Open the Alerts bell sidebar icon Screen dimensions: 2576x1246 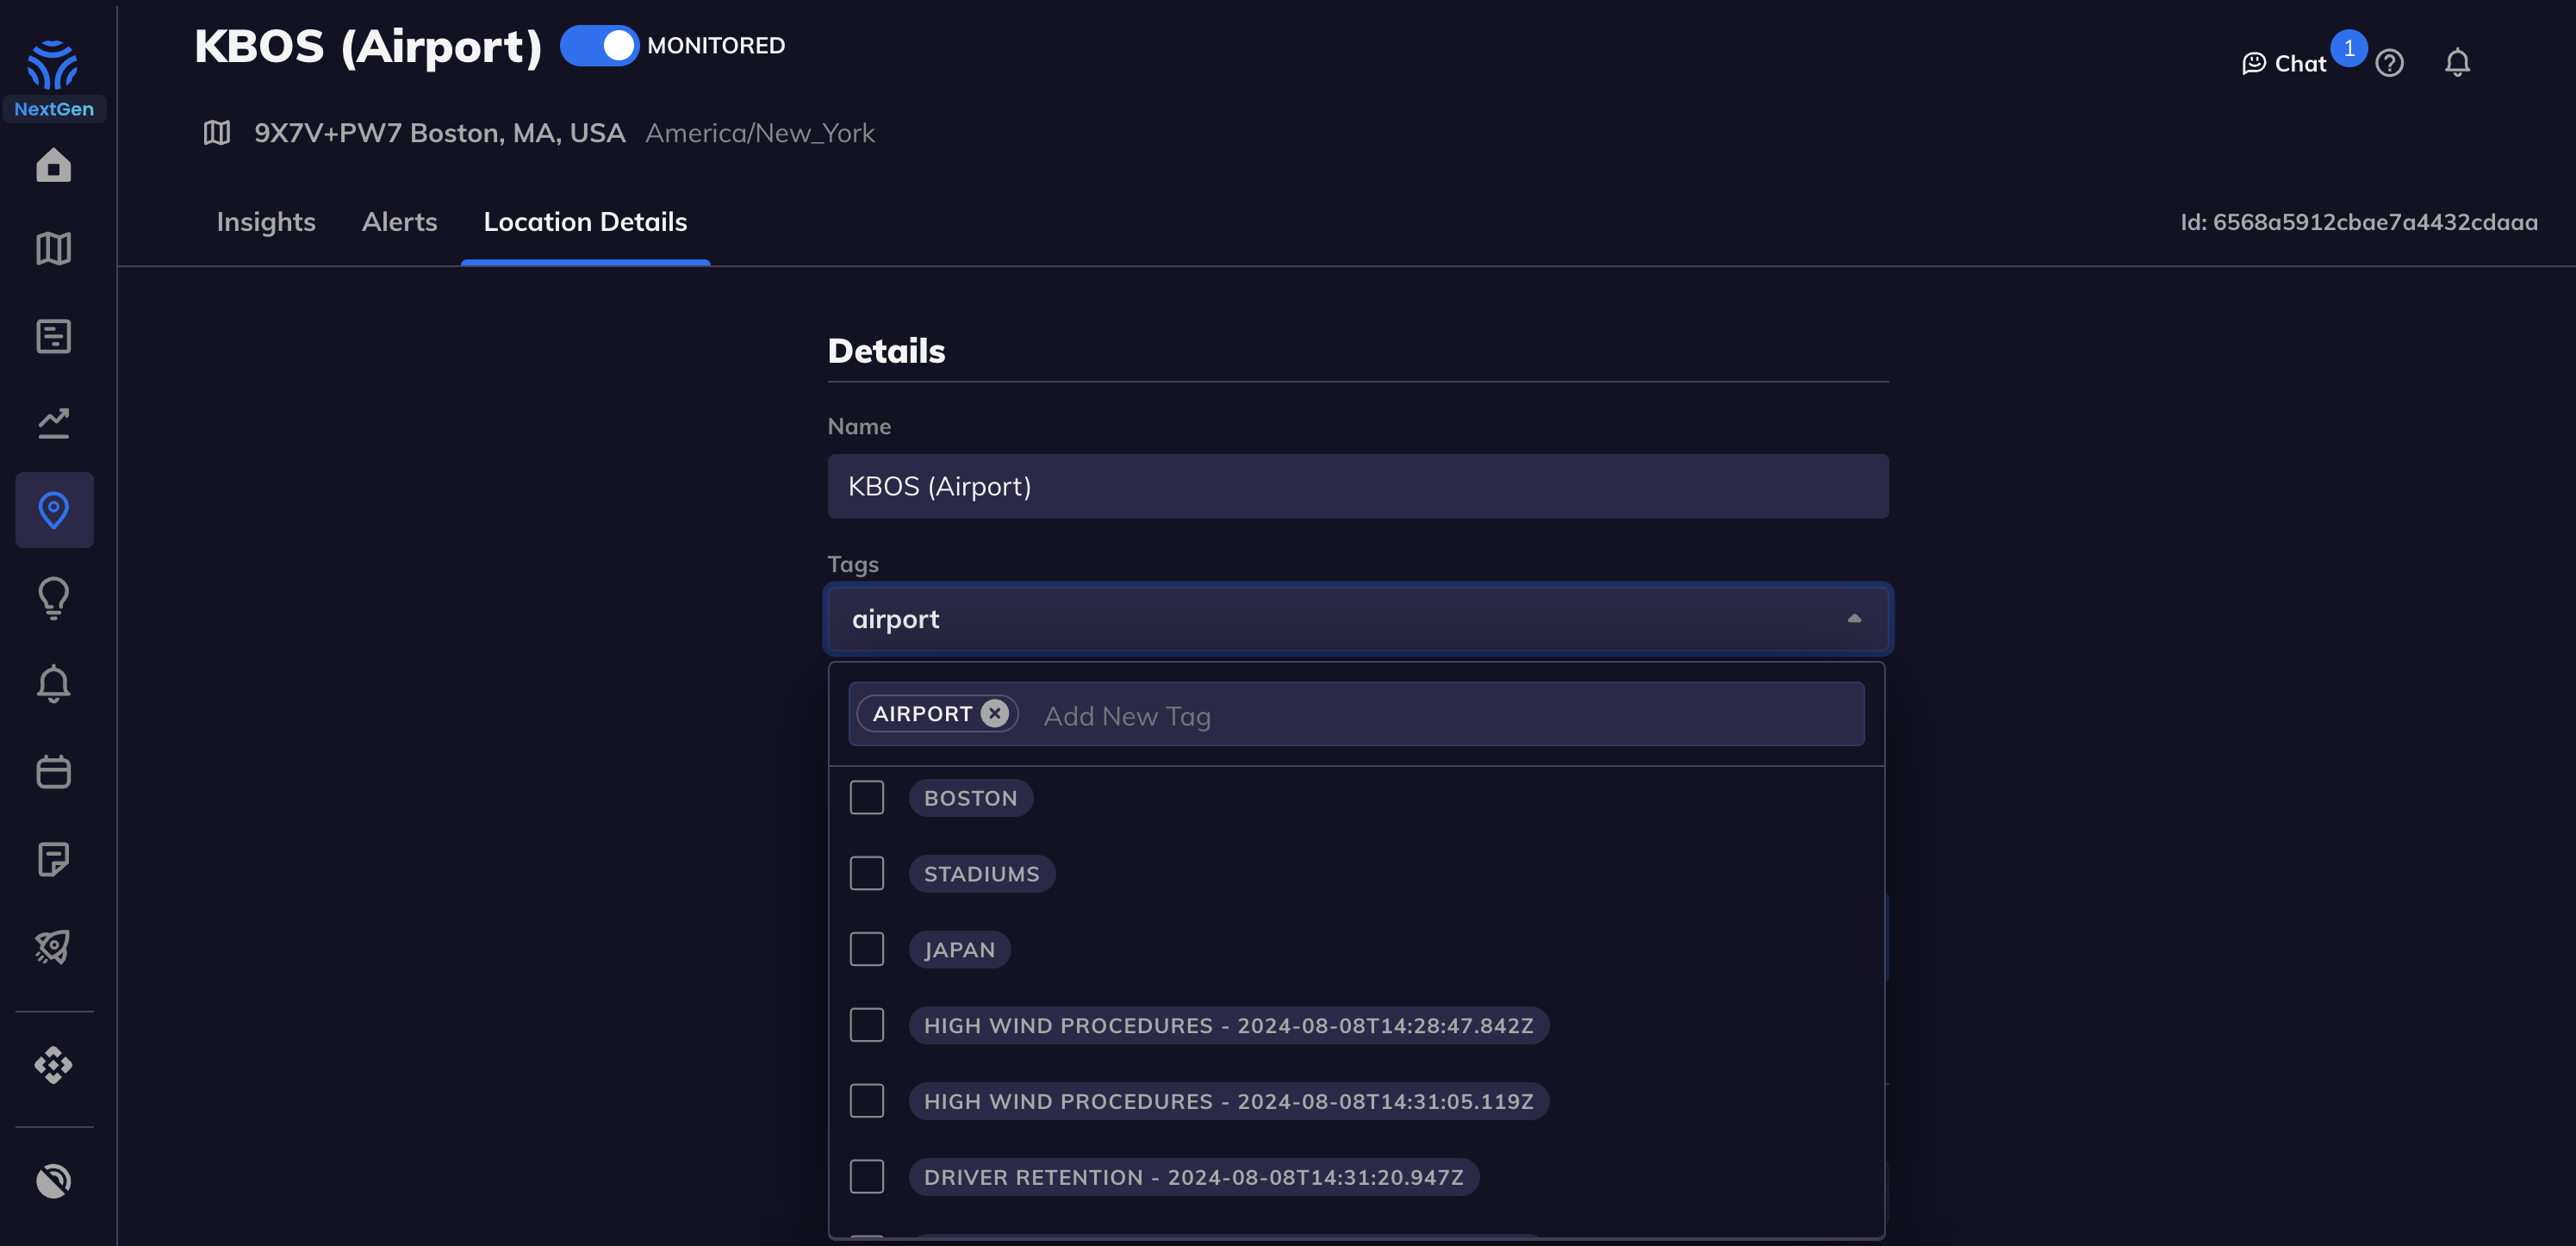(x=53, y=684)
